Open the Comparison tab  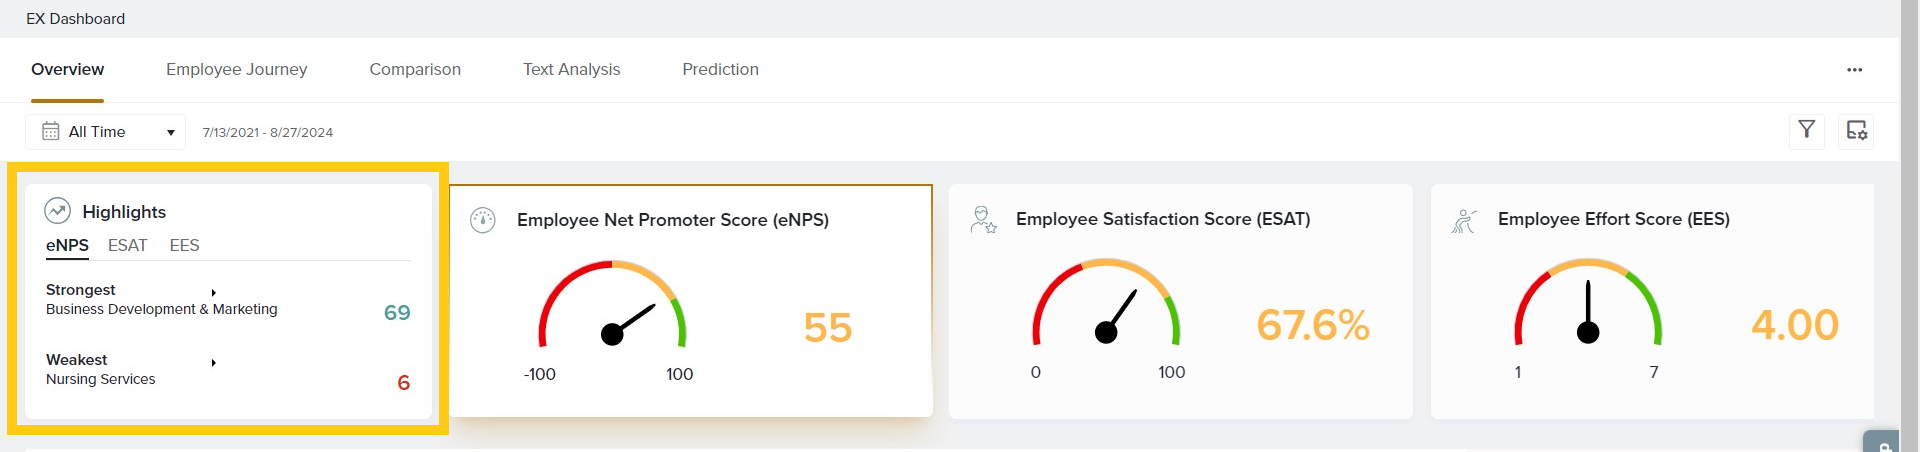click(x=415, y=70)
